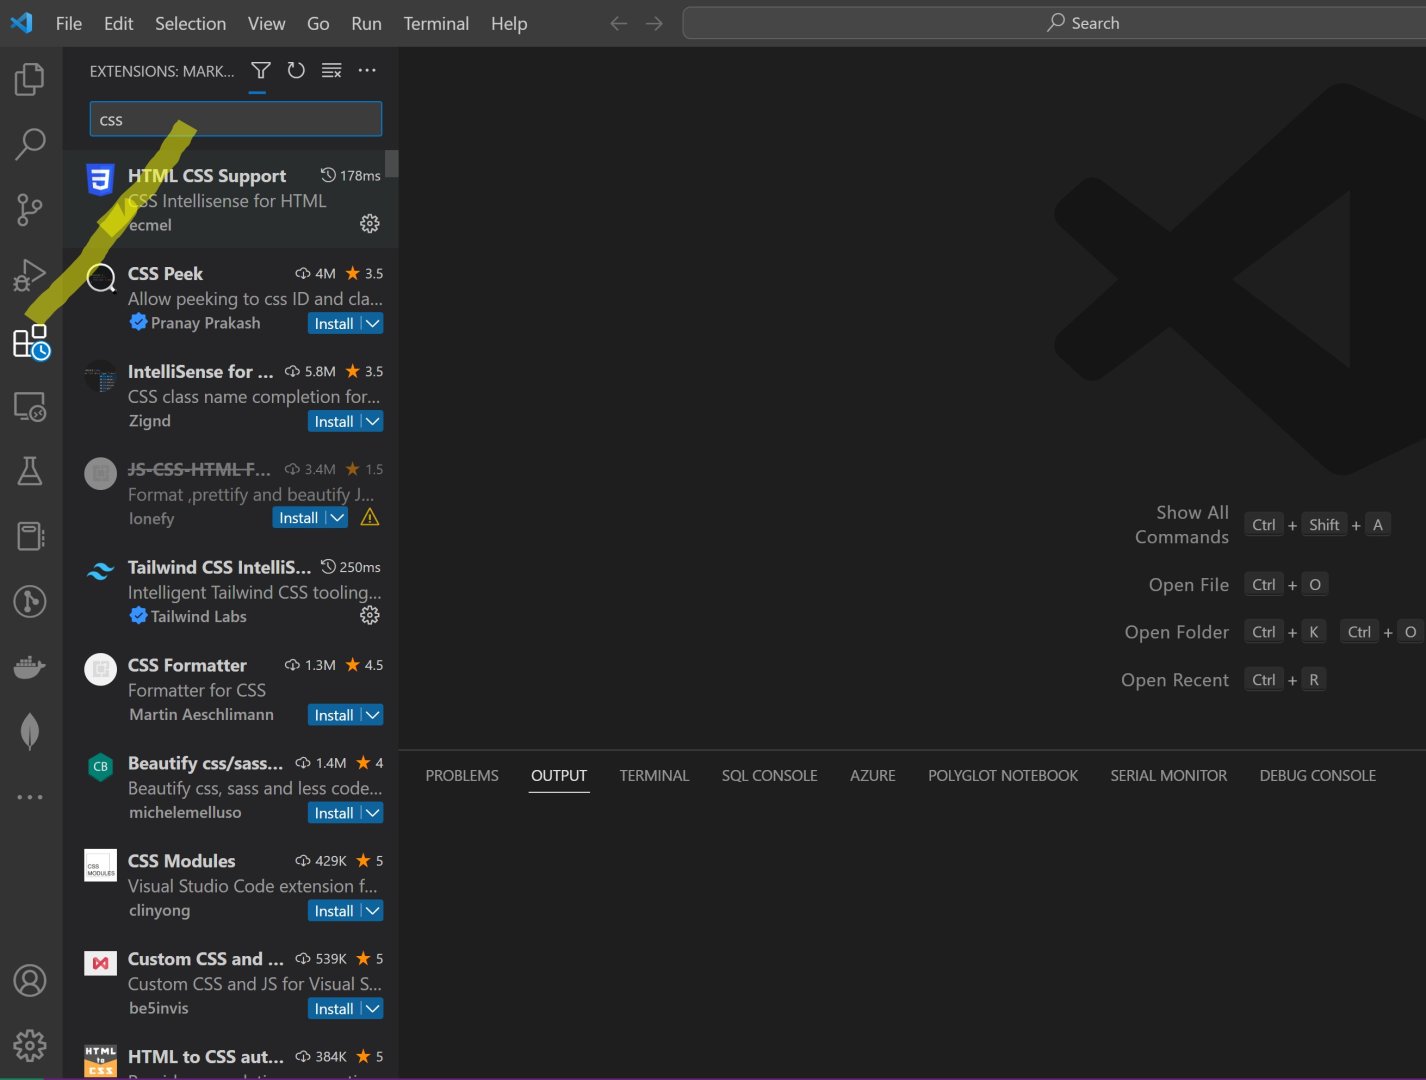Switch to the DEBUG CONSOLE tab
This screenshot has width=1426, height=1080.
tap(1318, 775)
